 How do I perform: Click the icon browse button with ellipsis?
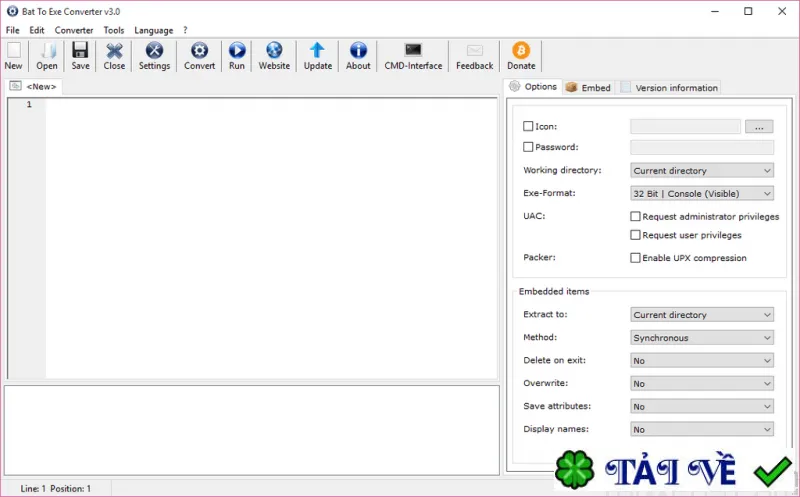coord(759,127)
